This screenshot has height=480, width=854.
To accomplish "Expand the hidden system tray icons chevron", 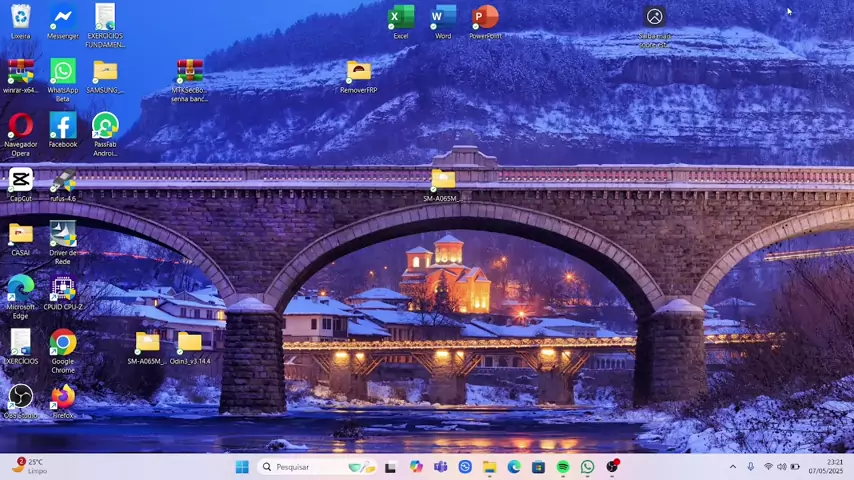I will point(732,467).
